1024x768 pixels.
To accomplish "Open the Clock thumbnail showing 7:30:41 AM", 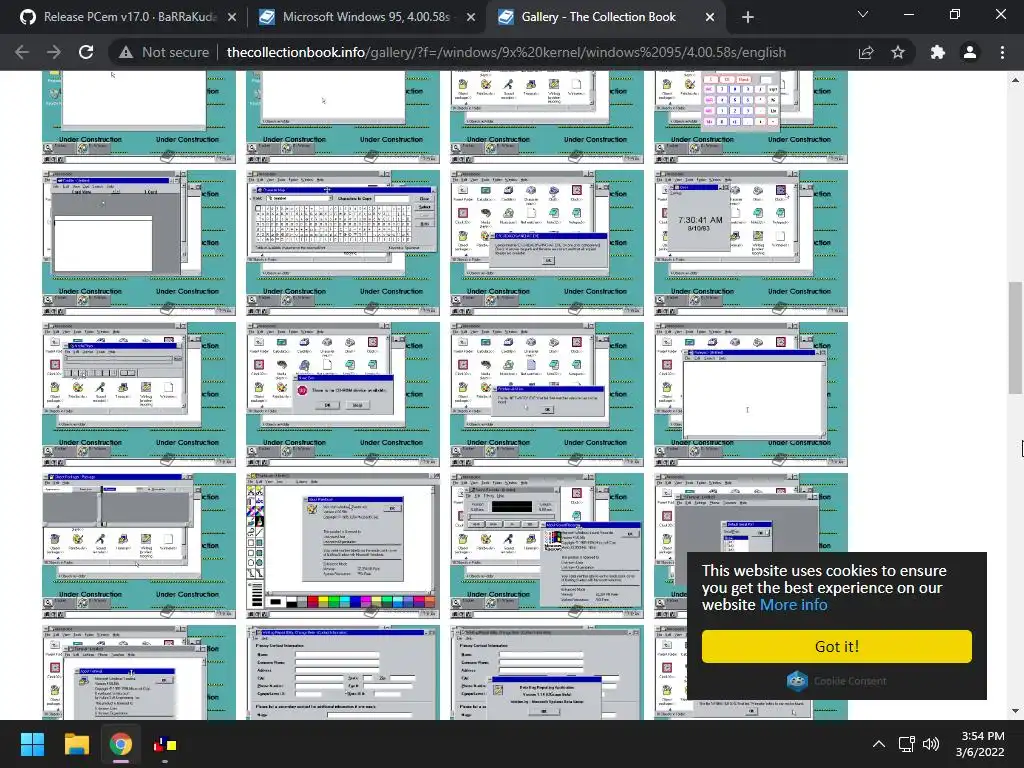I will (751, 243).
